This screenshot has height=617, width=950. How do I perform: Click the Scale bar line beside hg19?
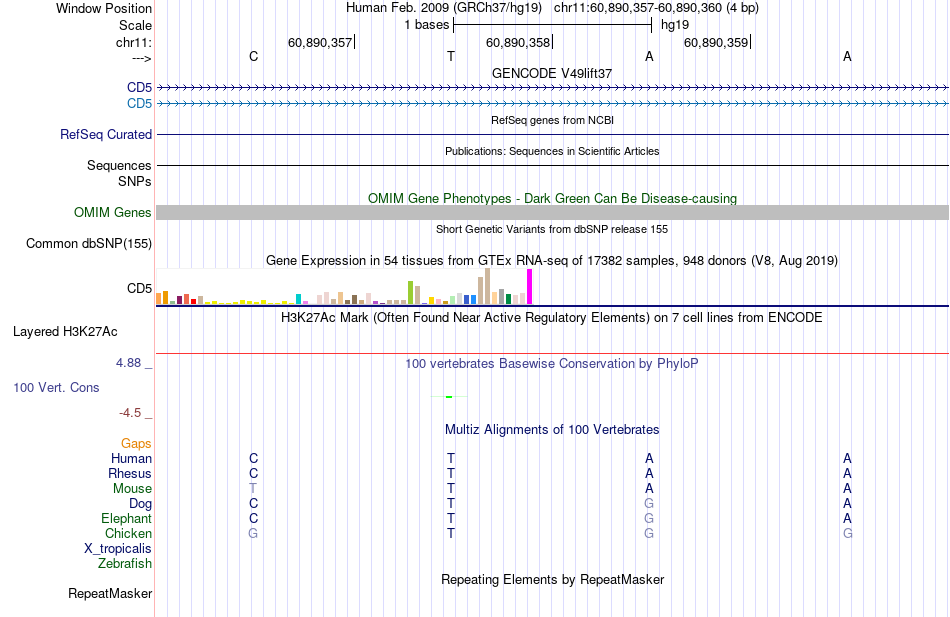553,25
